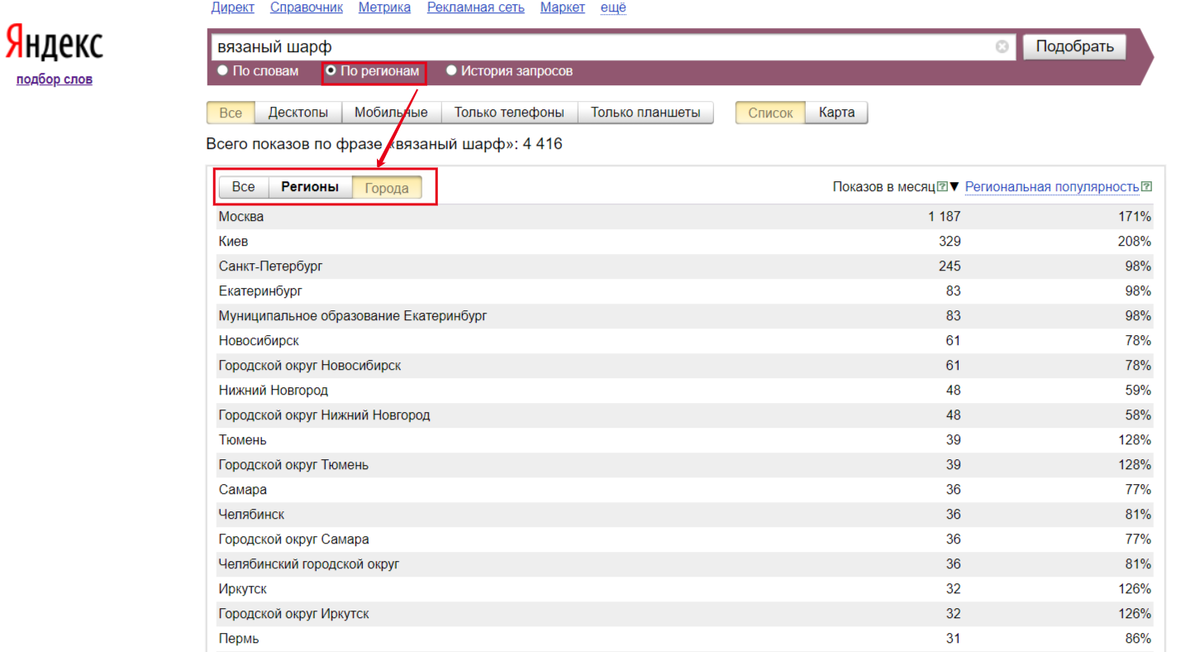Click the Региональная популярность column link

(1052, 187)
